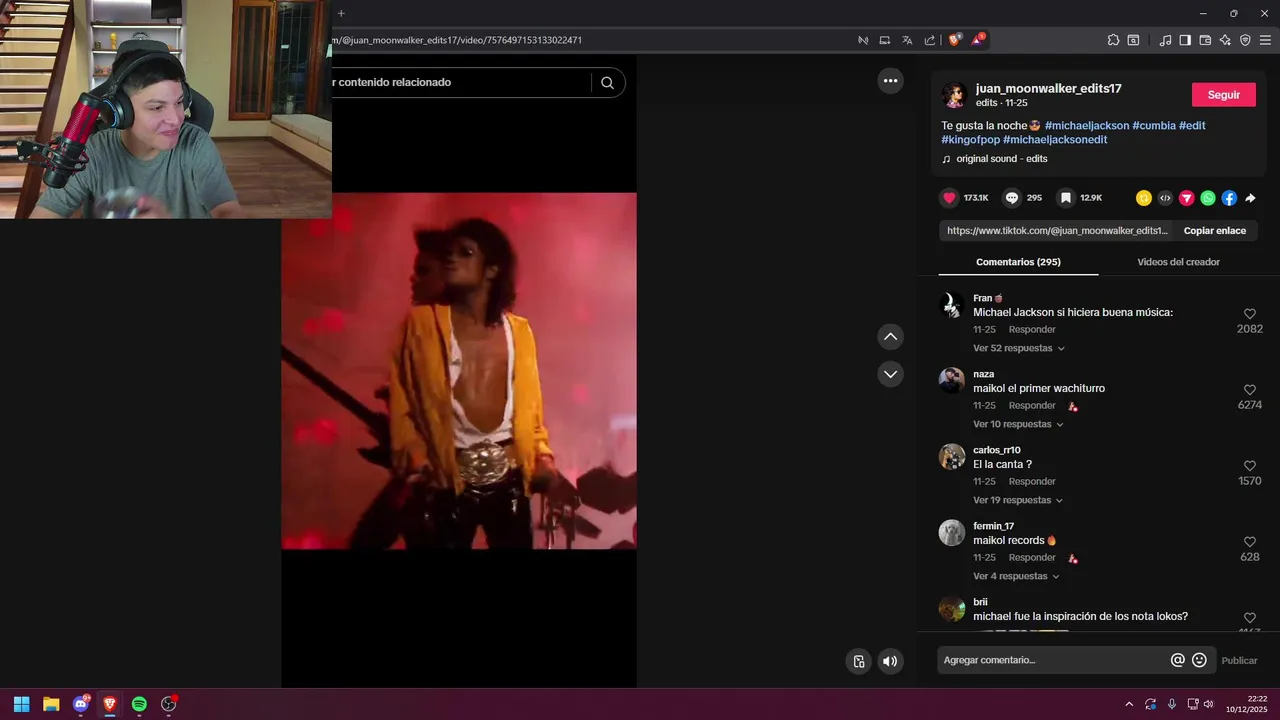1280x720 pixels.
Task: Open Spotify from the taskbar
Action: tap(139, 704)
